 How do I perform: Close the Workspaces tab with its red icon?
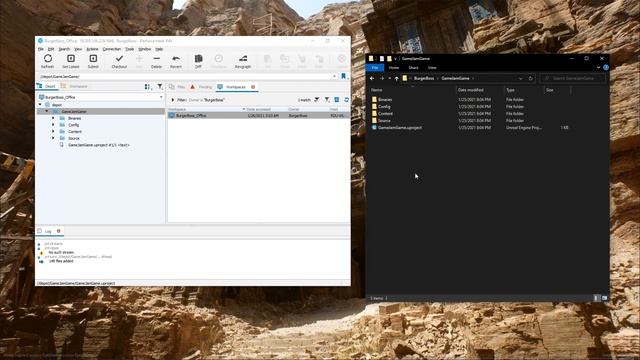click(253, 87)
